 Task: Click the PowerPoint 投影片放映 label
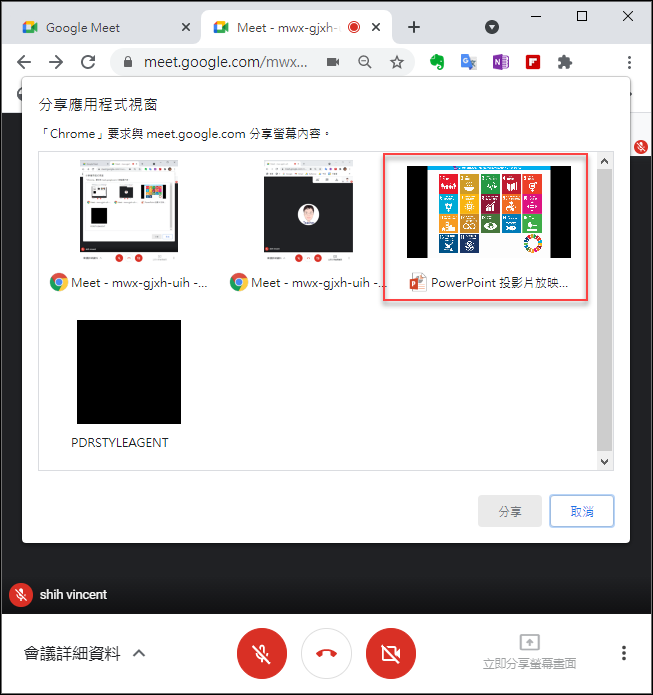pos(499,283)
